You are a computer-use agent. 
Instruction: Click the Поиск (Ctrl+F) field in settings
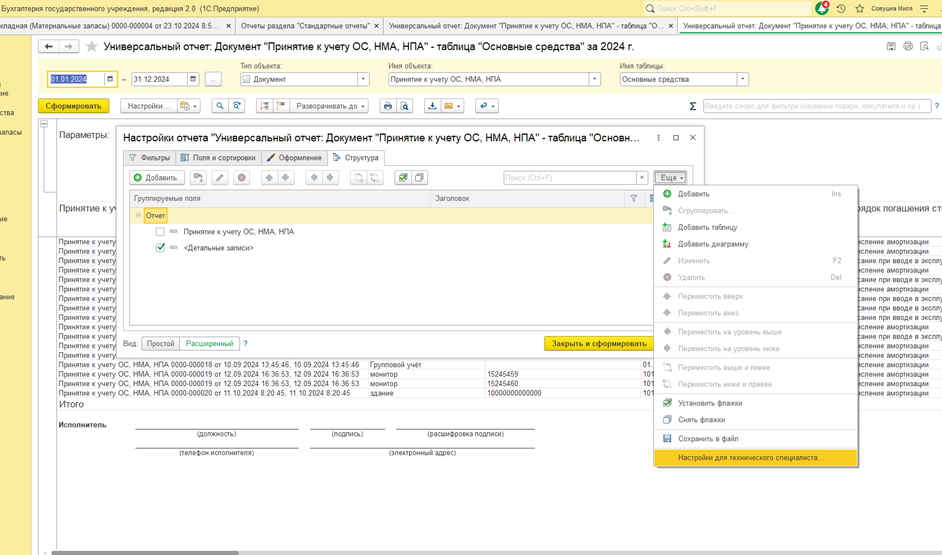(x=570, y=177)
